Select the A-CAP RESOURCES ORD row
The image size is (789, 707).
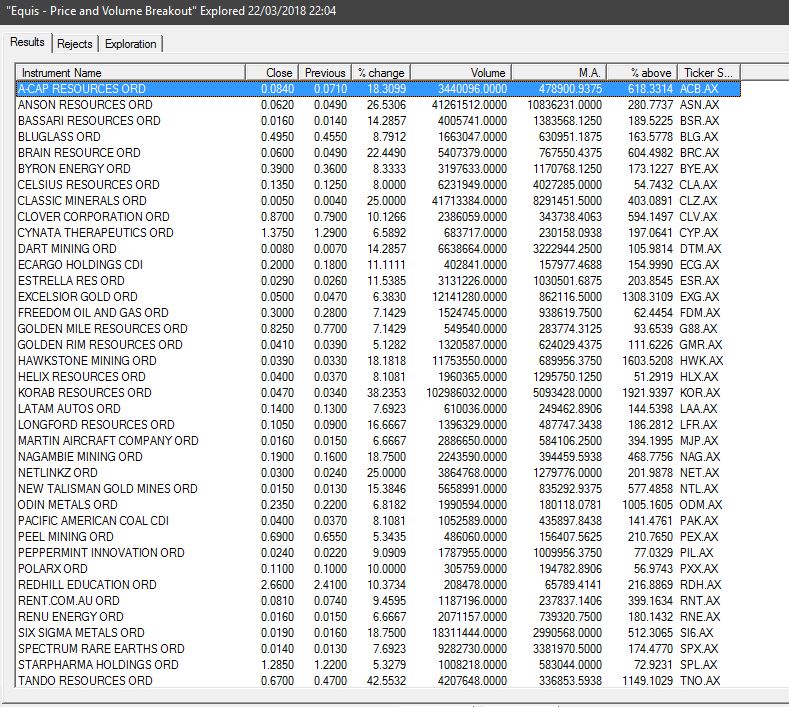click(378, 89)
